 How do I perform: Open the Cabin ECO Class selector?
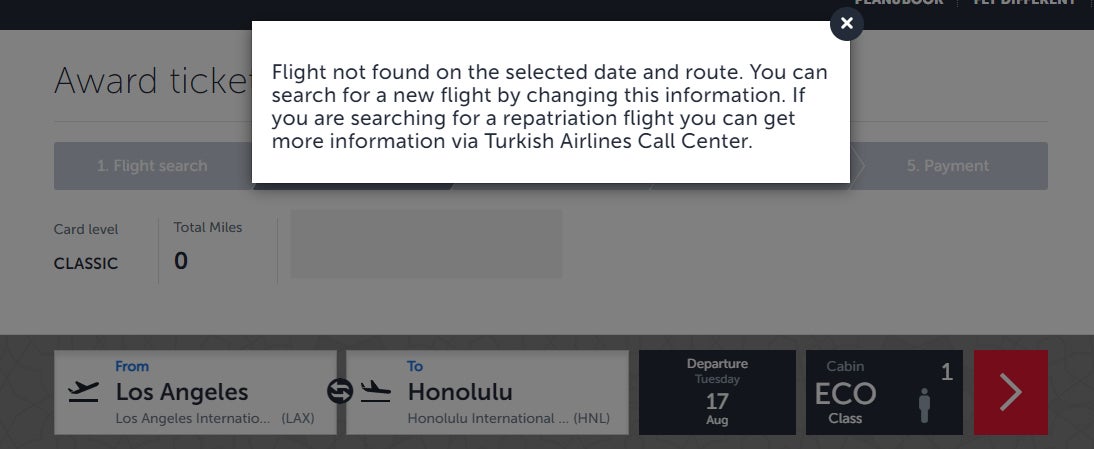pyautogui.click(x=884, y=393)
